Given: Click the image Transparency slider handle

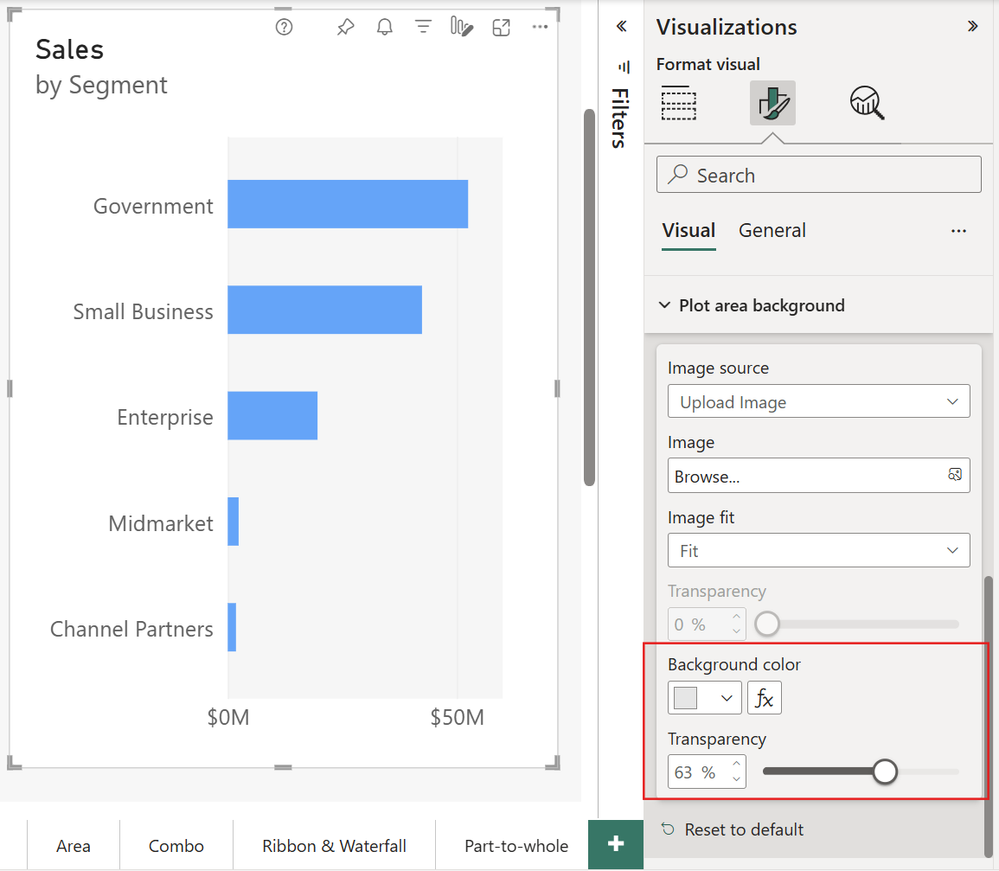Looking at the screenshot, I should pyautogui.click(x=767, y=624).
